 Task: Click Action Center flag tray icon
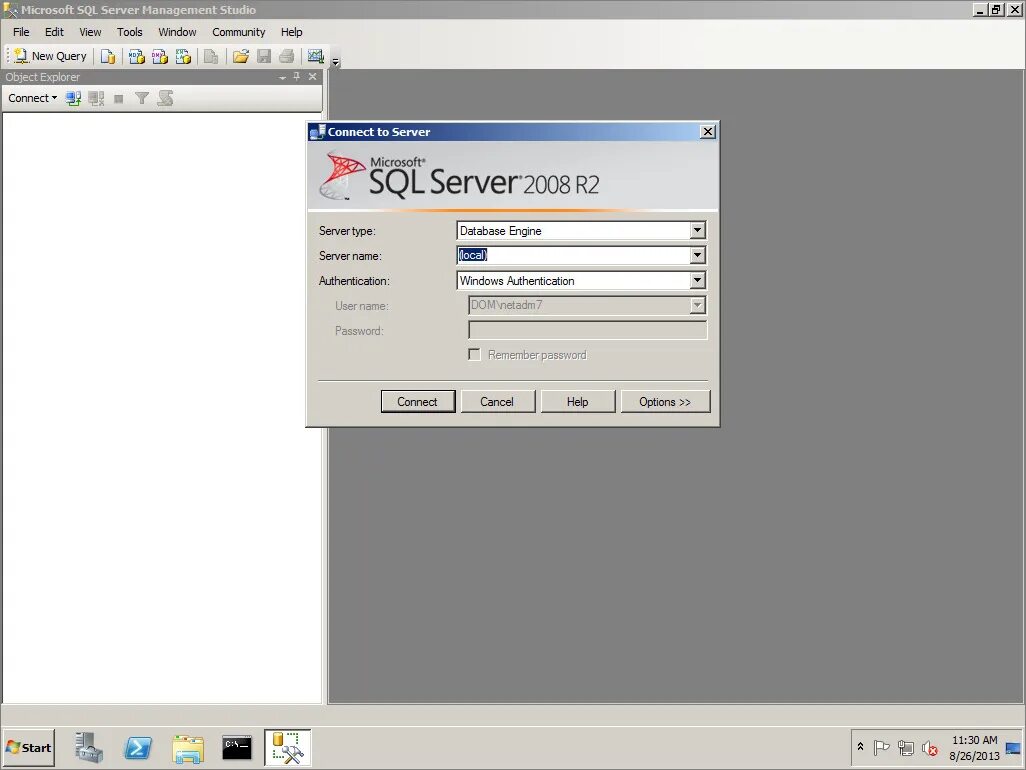[x=881, y=748]
